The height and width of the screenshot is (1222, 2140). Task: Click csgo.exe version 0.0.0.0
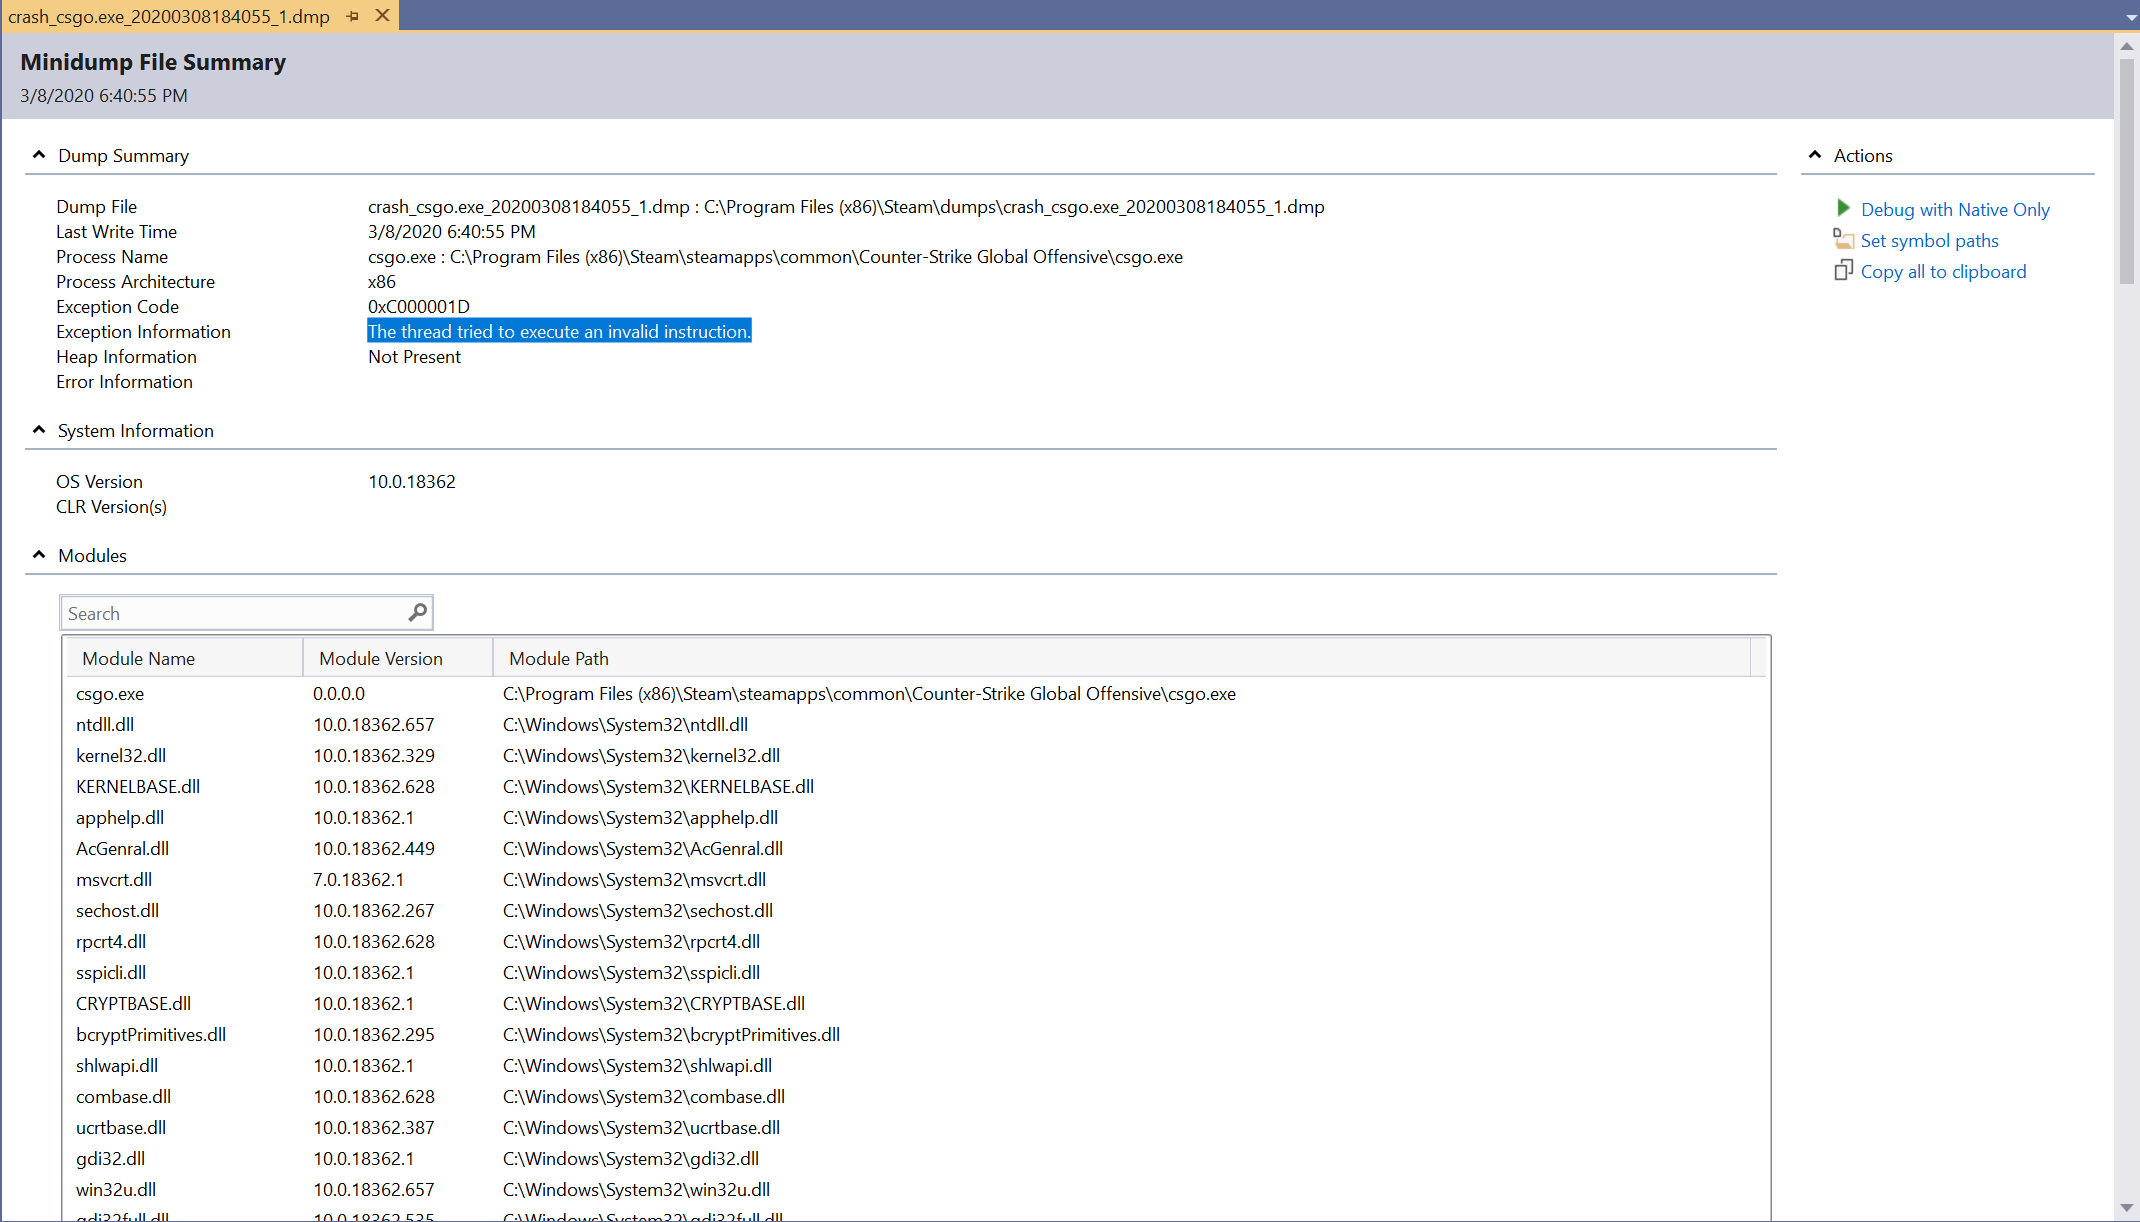click(339, 693)
